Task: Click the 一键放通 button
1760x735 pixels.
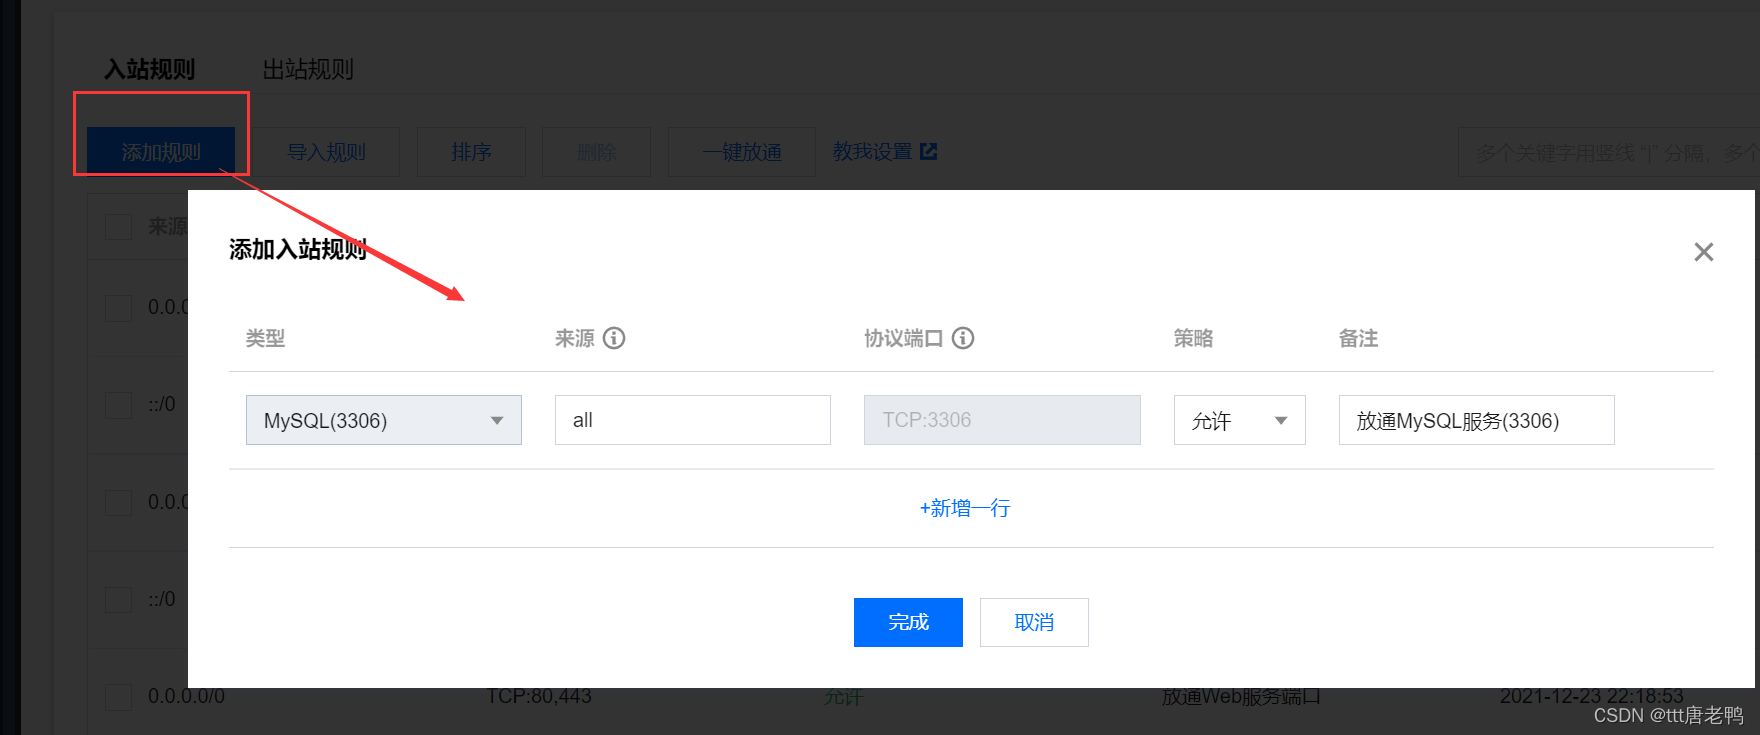Action: (x=742, y=152)
